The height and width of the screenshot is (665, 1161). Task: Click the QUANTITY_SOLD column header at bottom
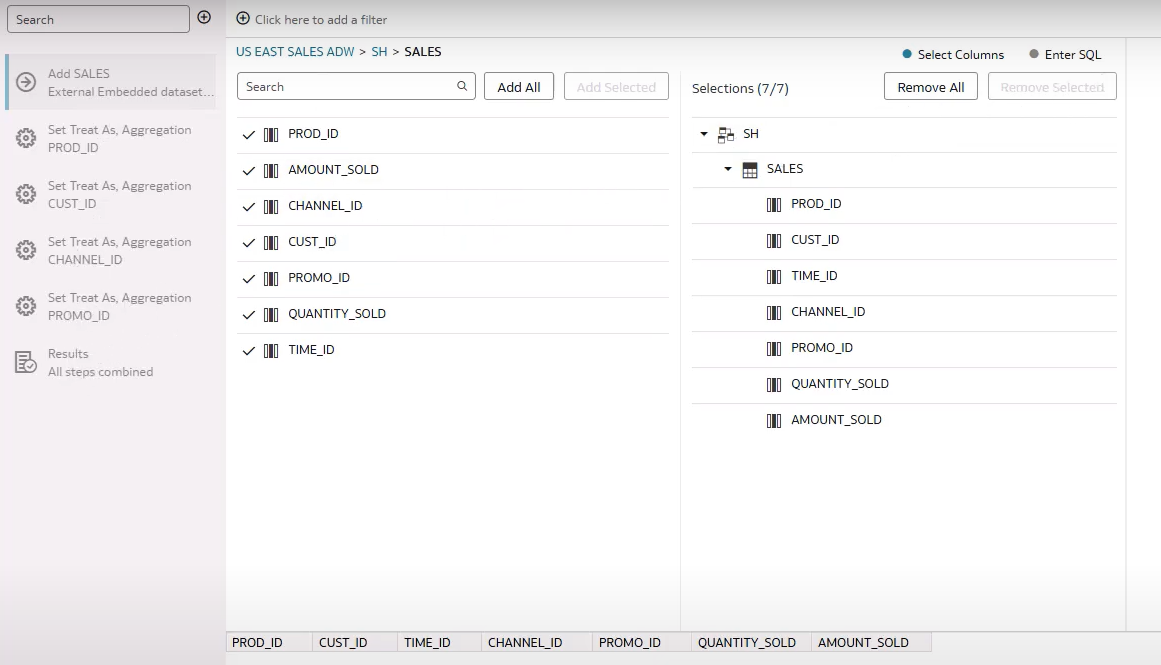[x=746, y=643]
